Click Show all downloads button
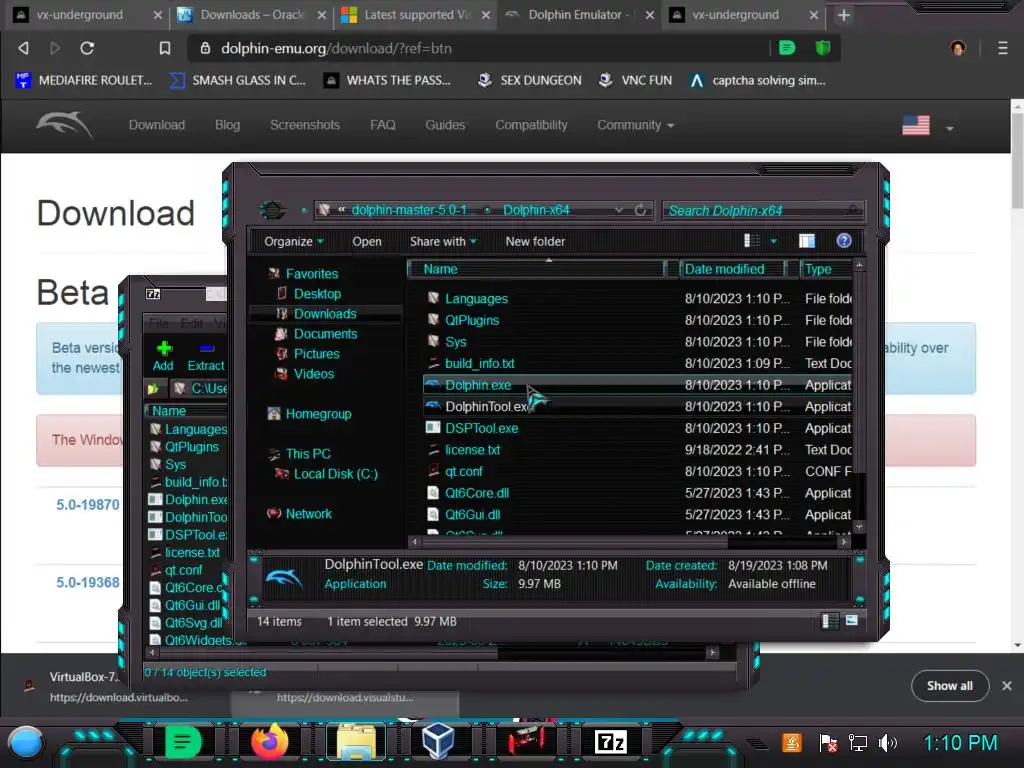The image size is (1024, 768). coord(950,686)
